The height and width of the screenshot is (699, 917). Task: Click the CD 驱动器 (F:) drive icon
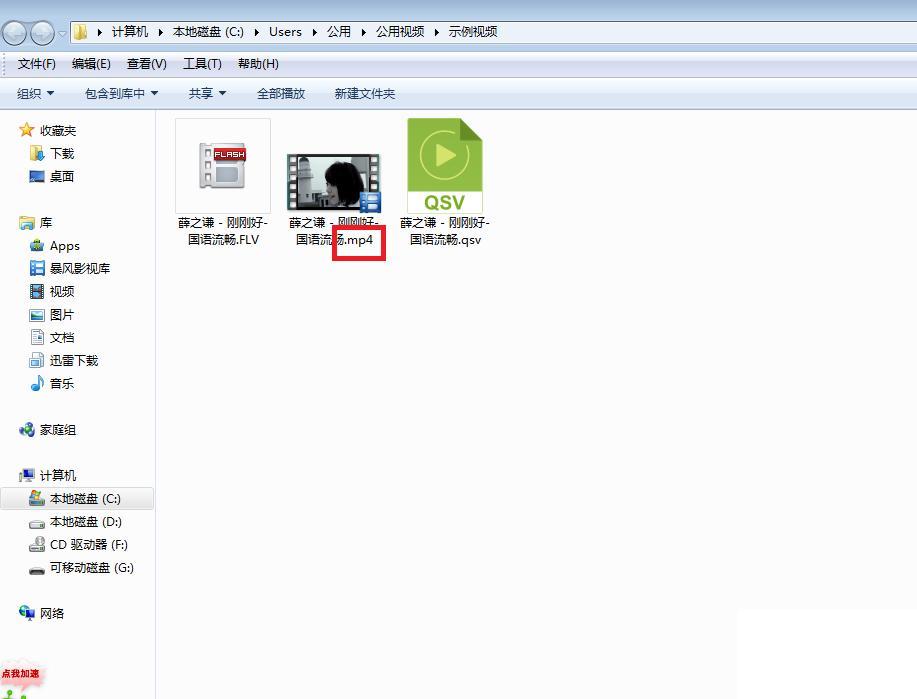point(37,545)
